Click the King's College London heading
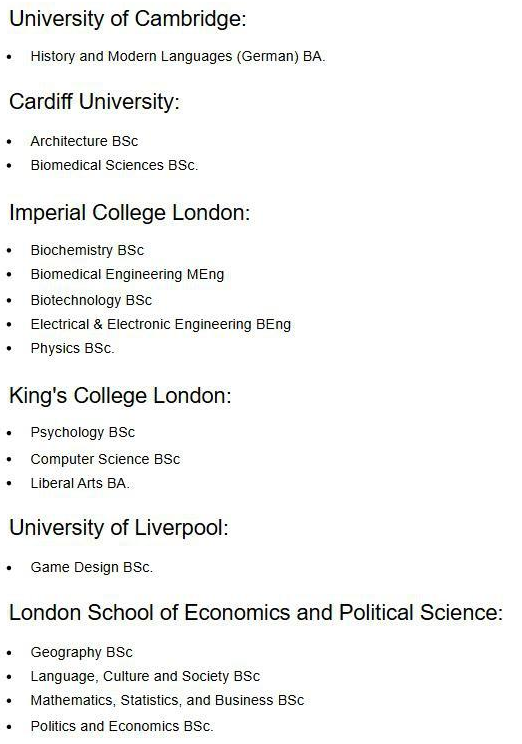 [x=120, y=396]
